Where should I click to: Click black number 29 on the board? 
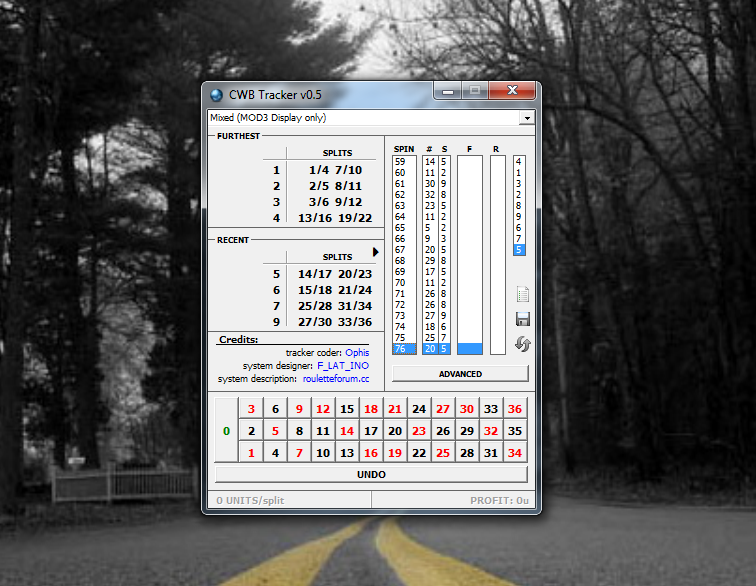pos(467,431)
